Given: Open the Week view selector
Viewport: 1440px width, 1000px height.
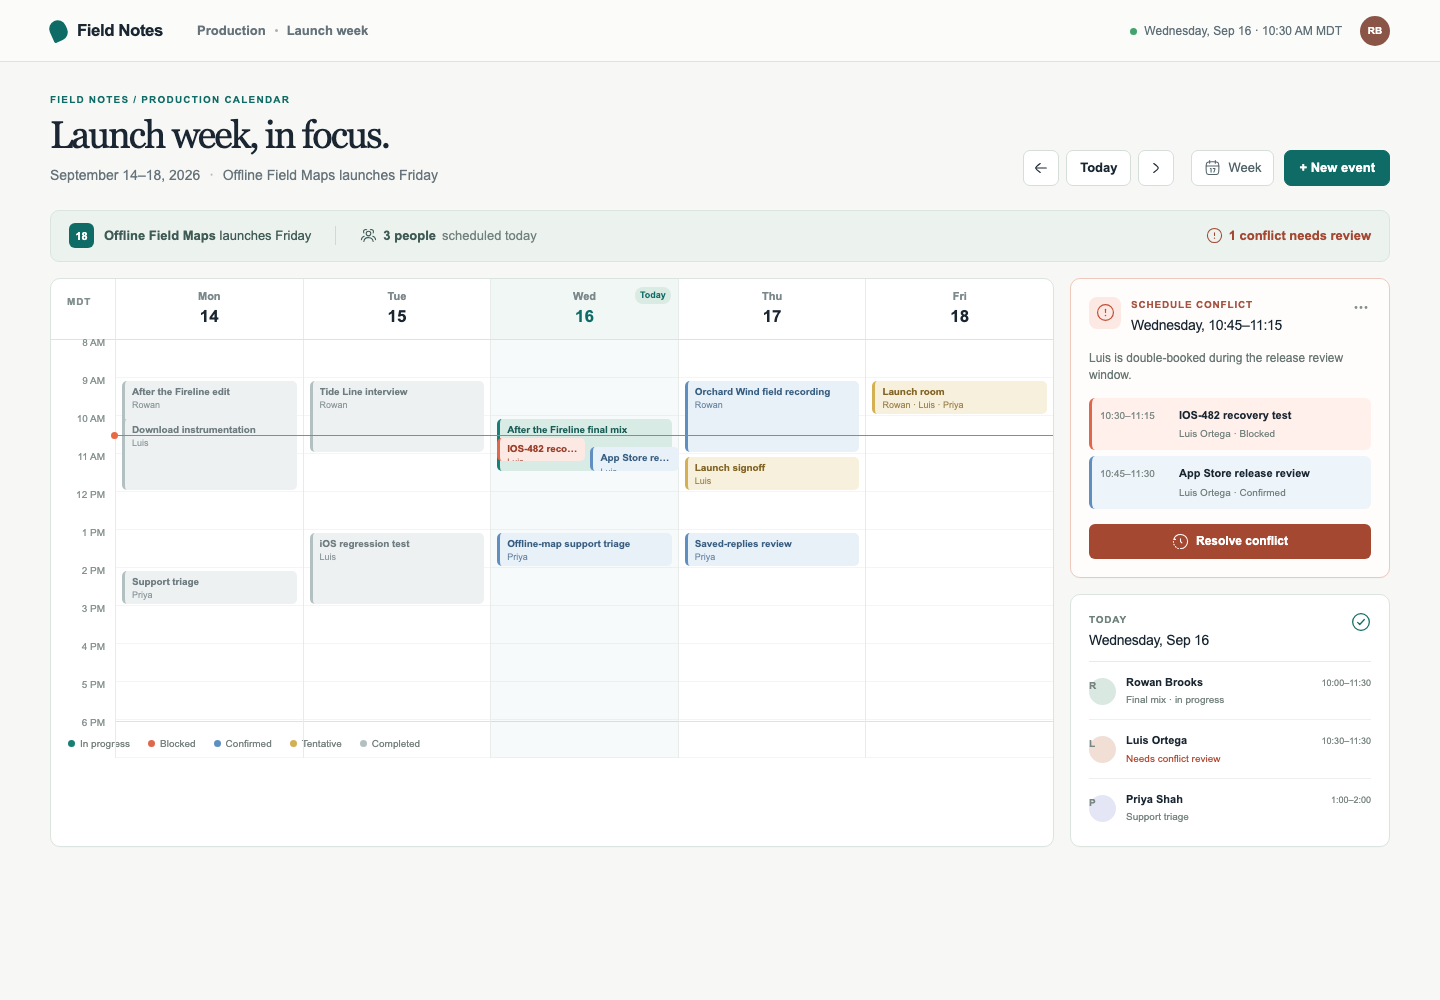Looking at the screenshot, I should 1232,168.
